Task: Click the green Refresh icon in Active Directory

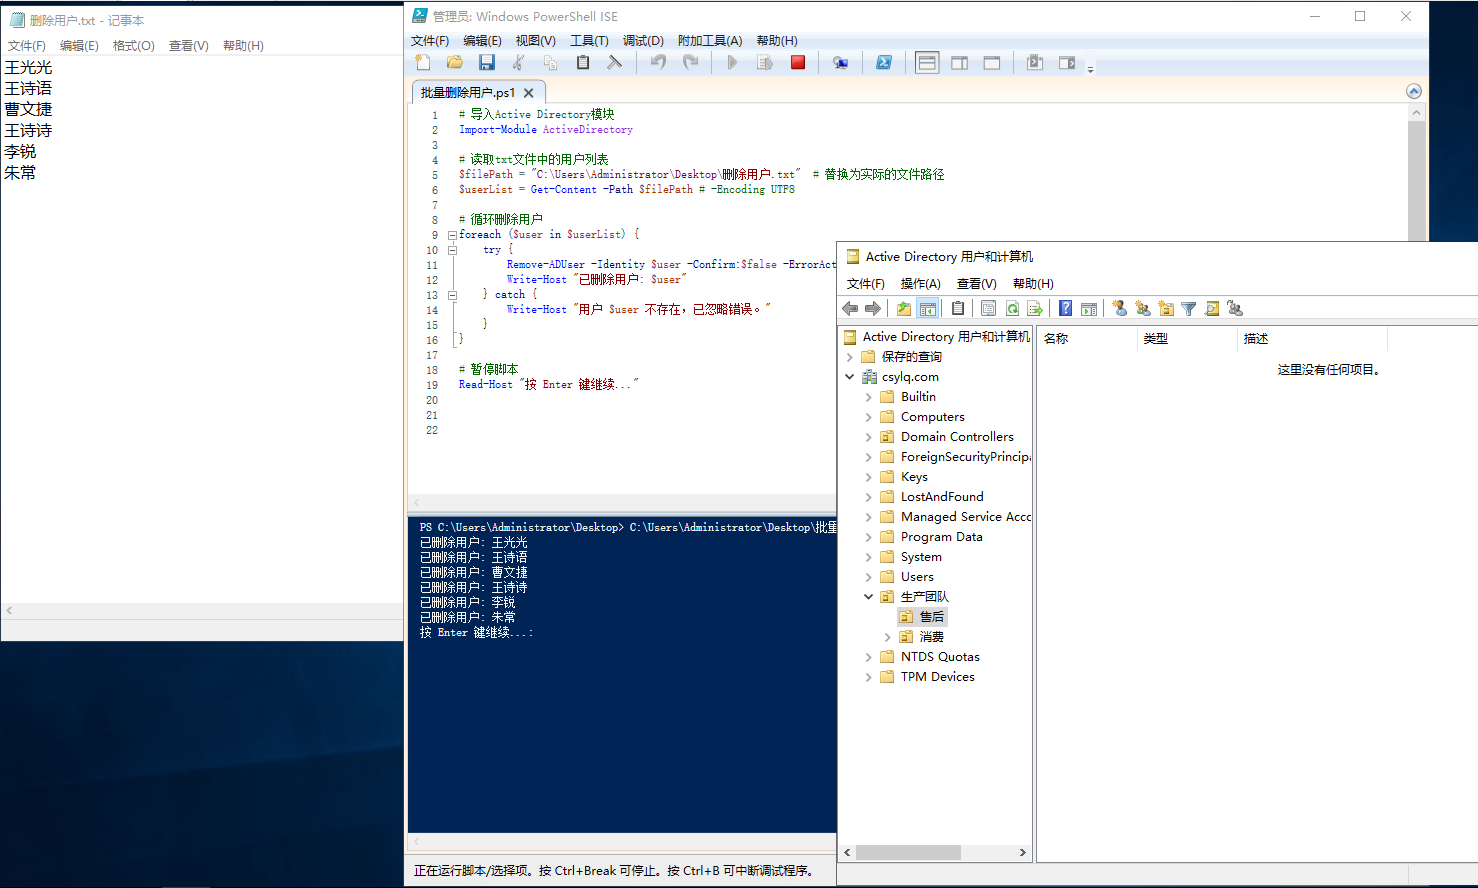Action: click(1012, 308)
